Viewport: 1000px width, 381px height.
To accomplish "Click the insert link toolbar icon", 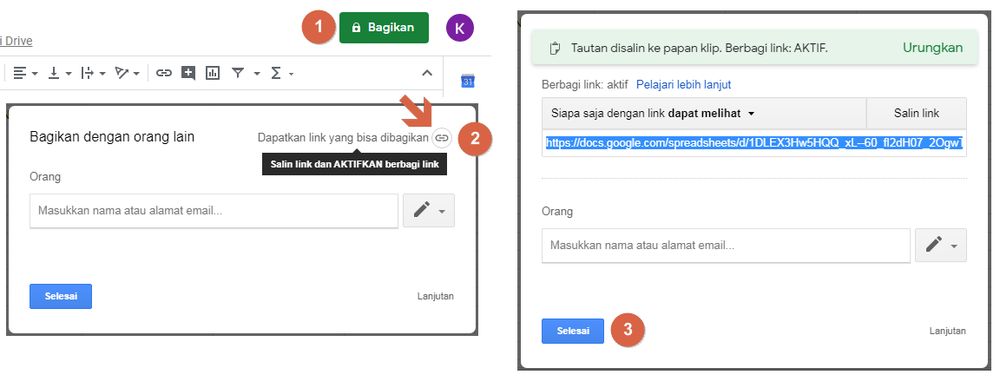I will (164, 73).
